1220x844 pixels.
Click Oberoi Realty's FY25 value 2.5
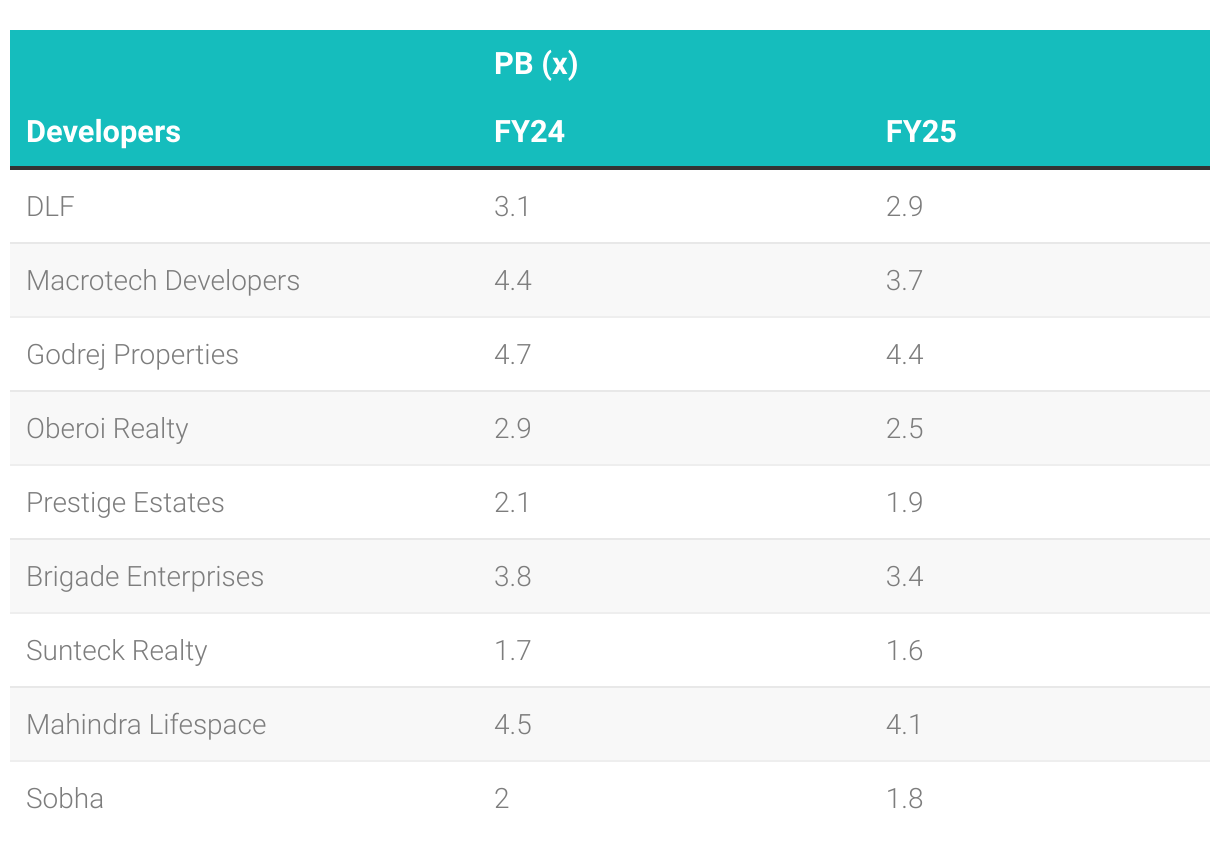pyautogui.click(x=904, y=428)
